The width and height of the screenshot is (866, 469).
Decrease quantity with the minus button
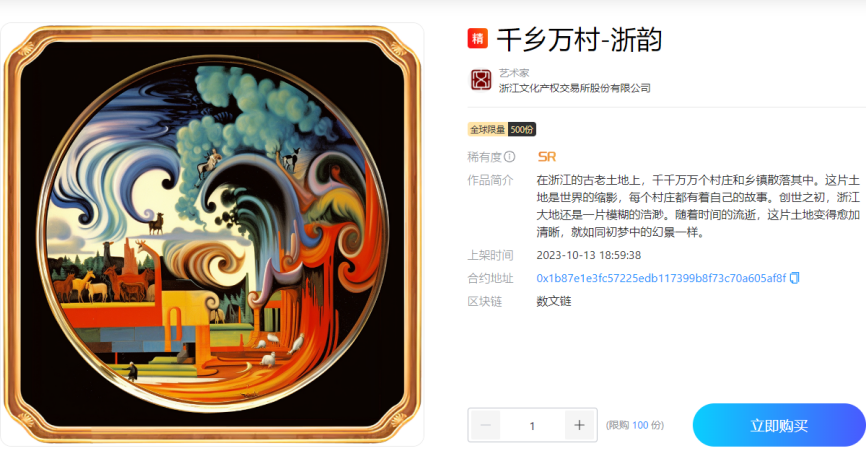click(485, 425)
